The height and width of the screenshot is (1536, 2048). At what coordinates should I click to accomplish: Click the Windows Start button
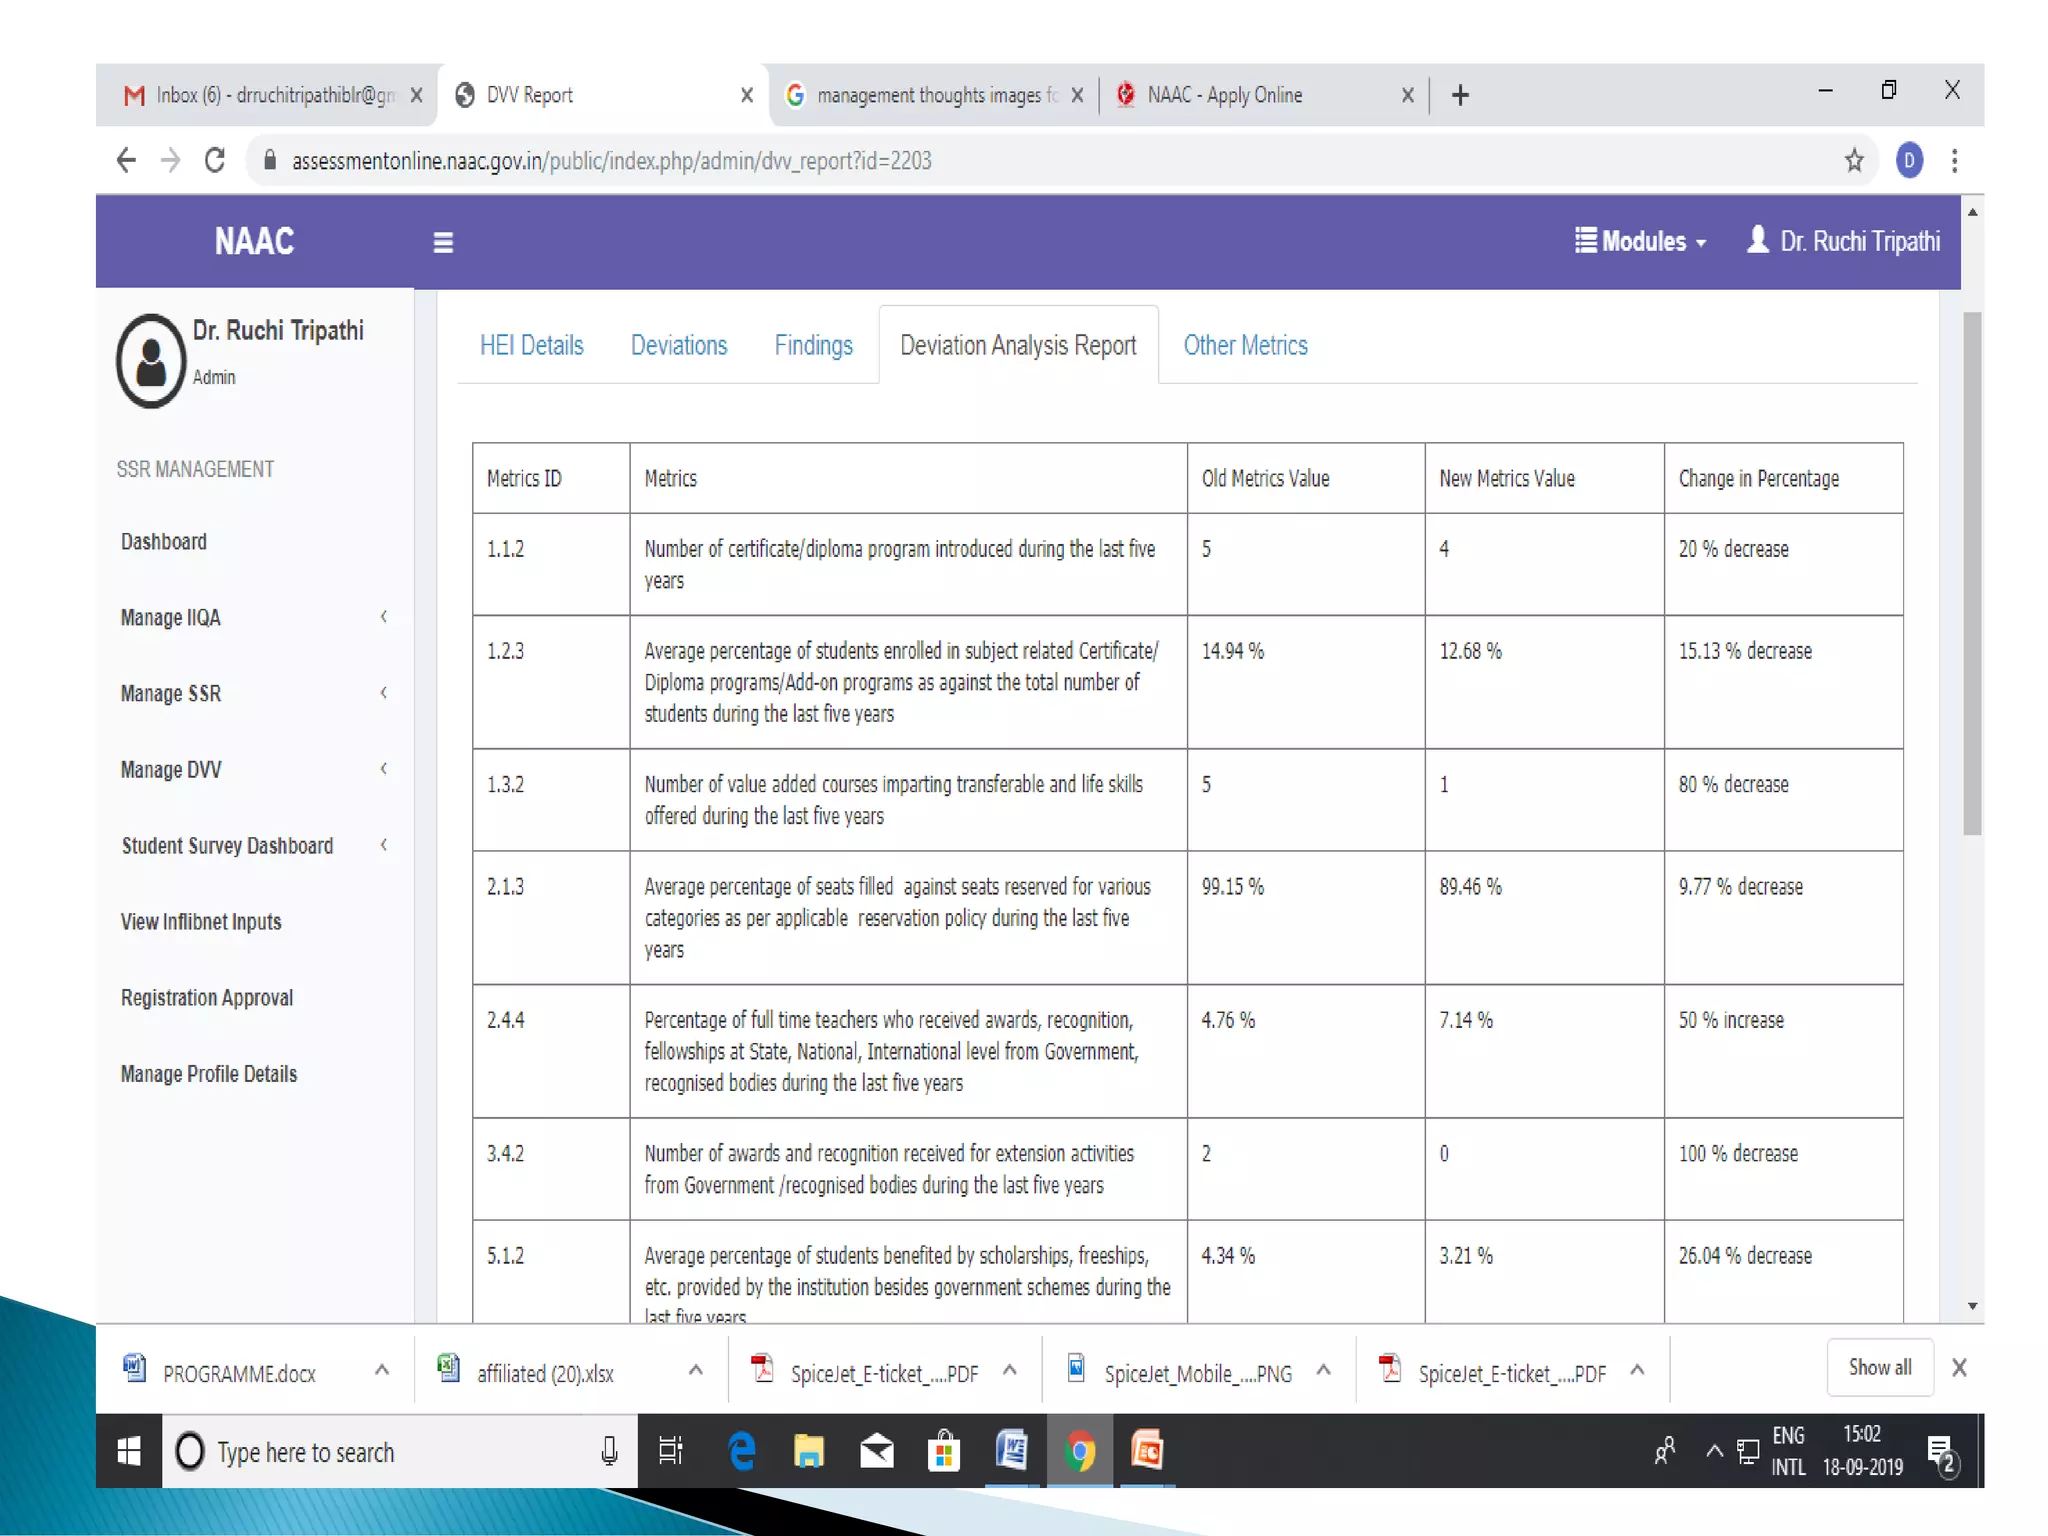point(129,1451)
